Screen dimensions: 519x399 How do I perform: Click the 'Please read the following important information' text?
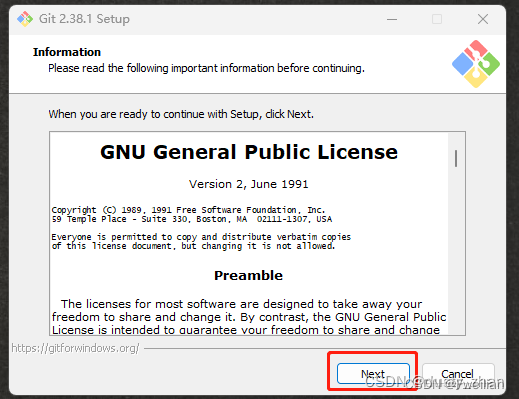[206, 68]
